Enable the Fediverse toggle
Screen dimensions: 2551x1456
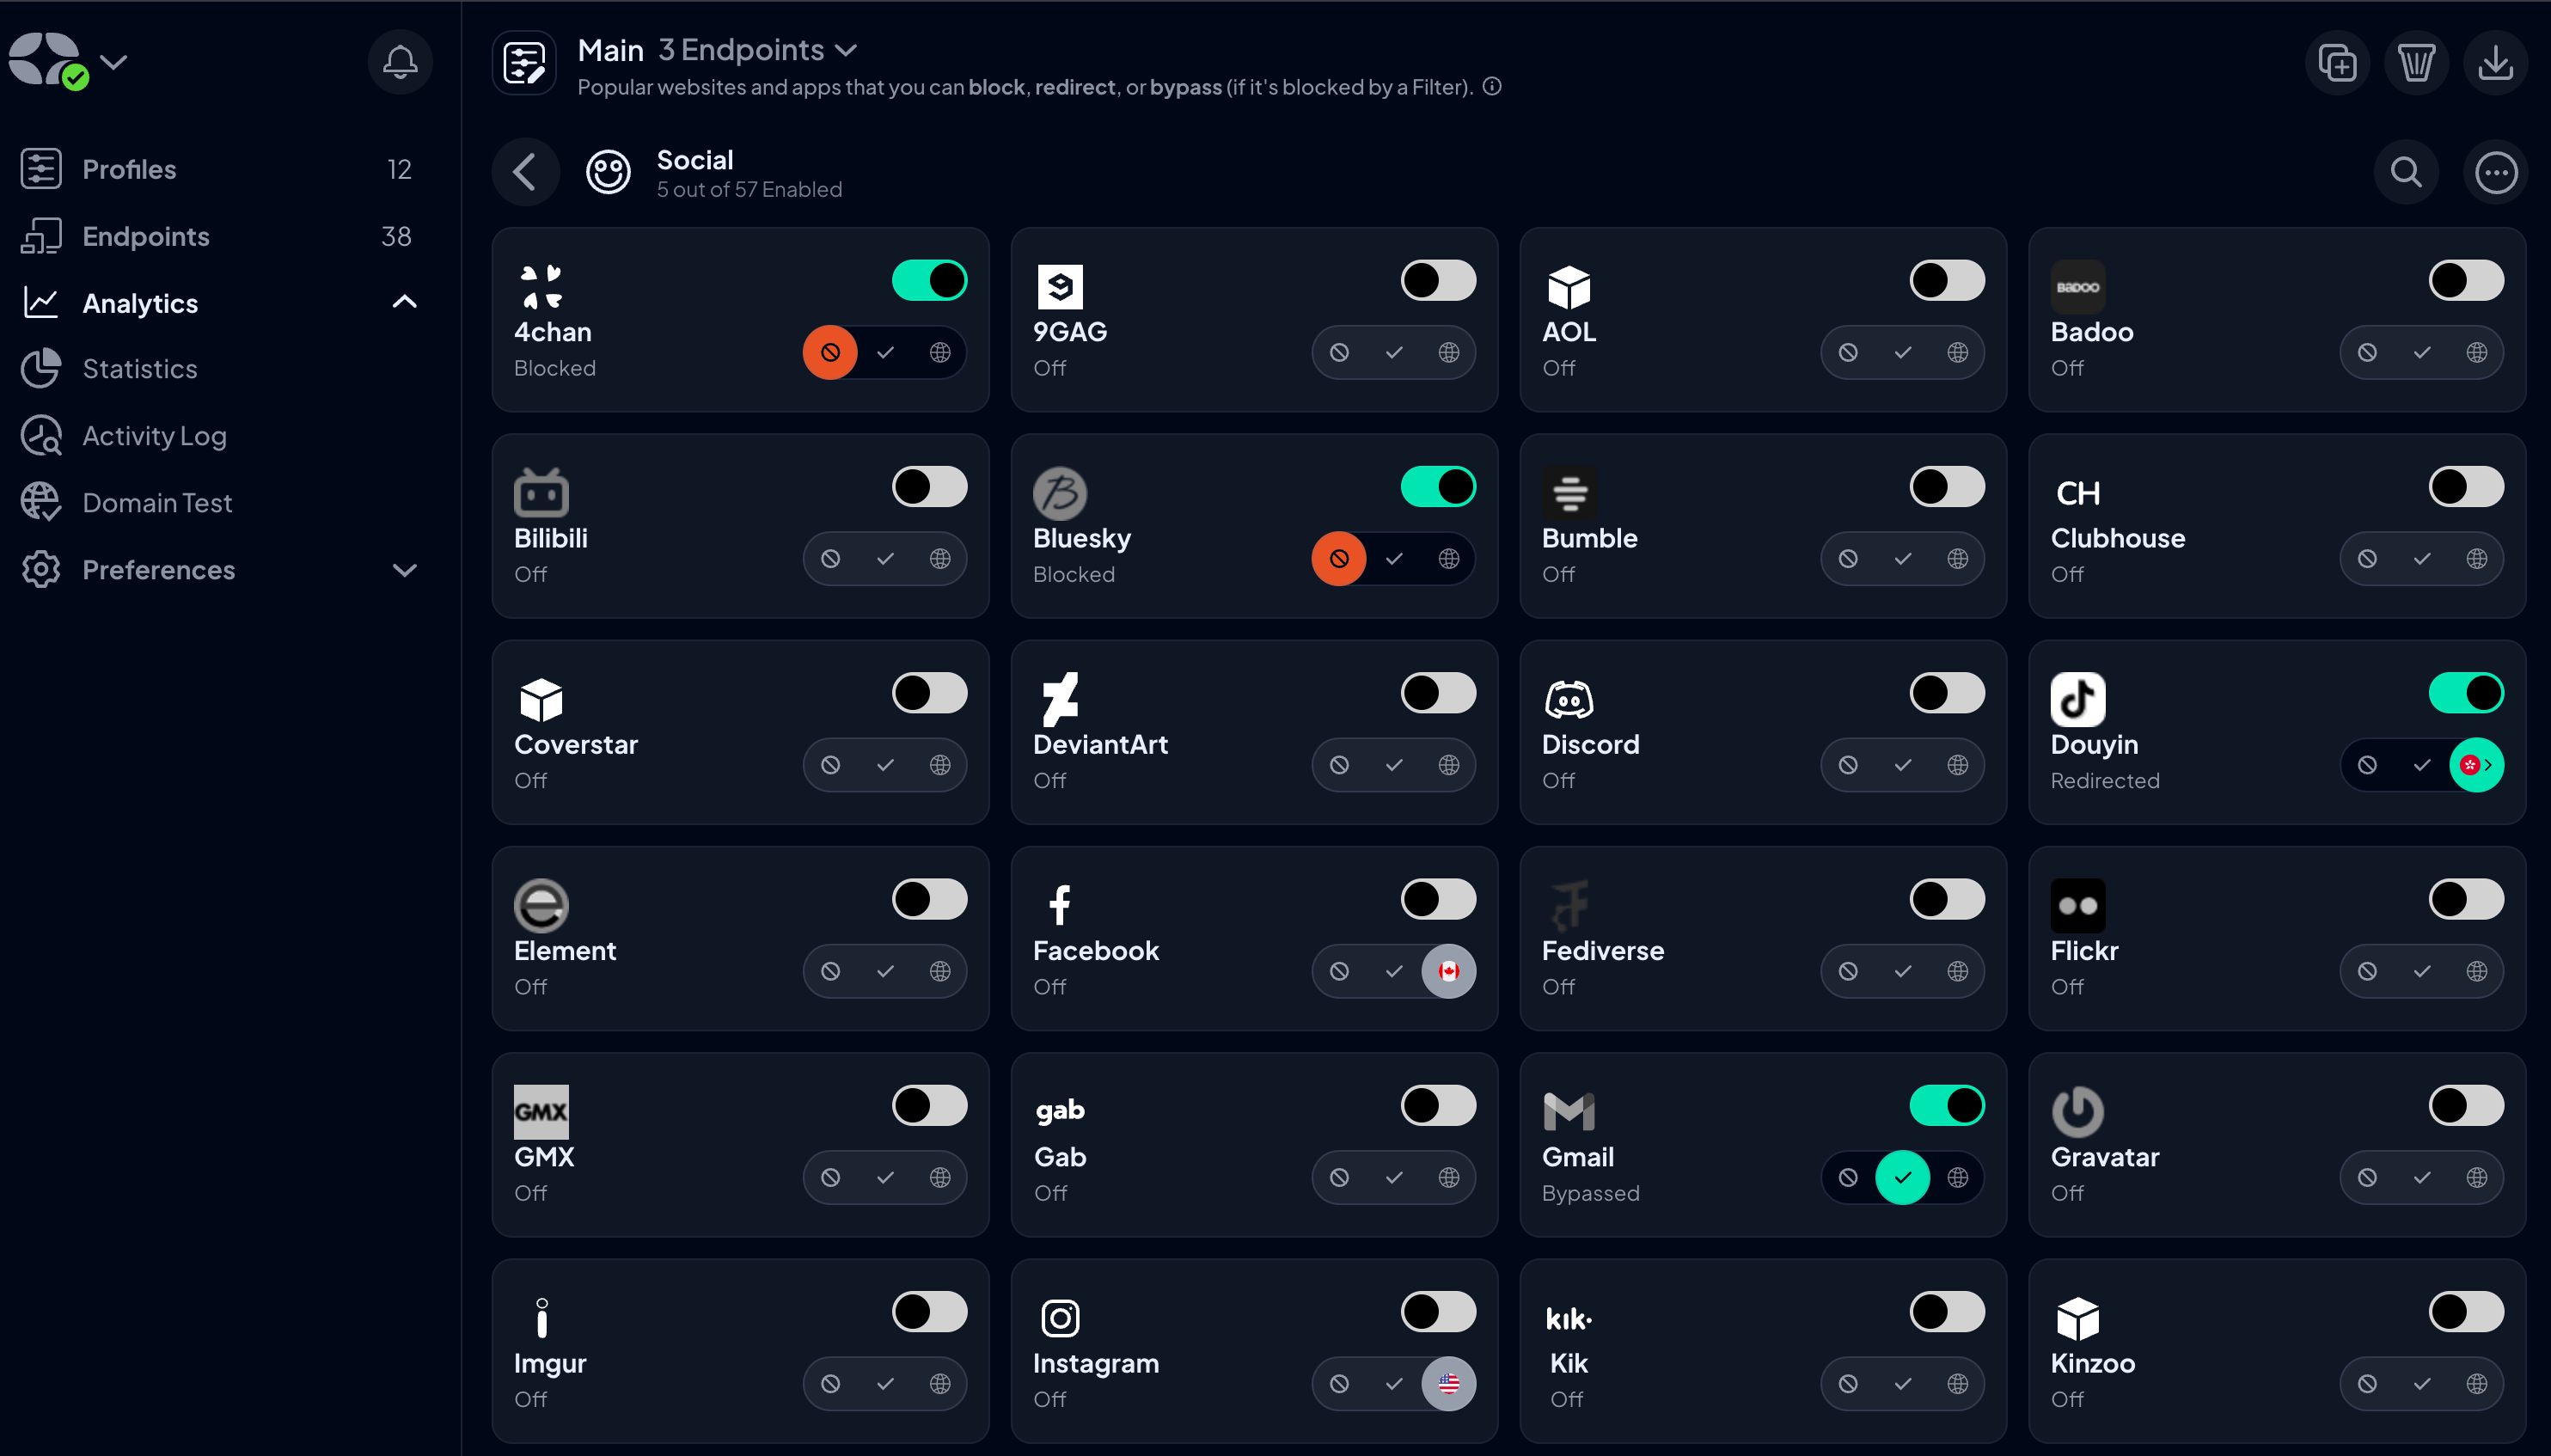[x=1947, y=899]
